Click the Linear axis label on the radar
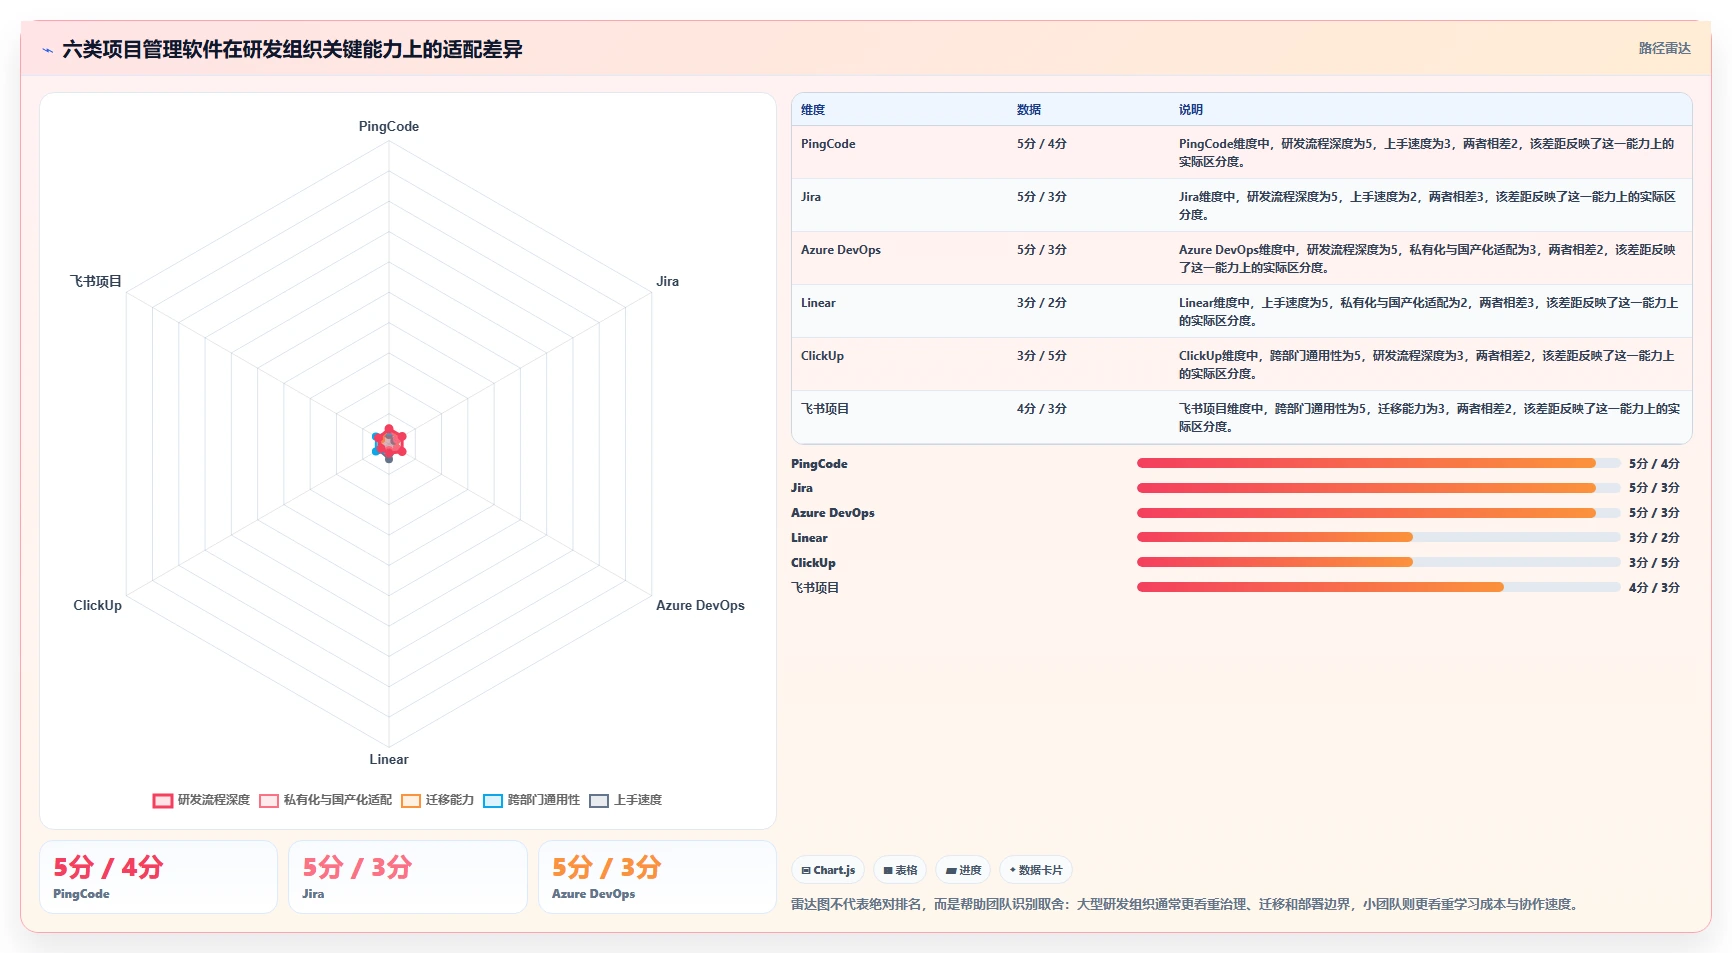Screen dimensions: 1732x953 (389, 759)
